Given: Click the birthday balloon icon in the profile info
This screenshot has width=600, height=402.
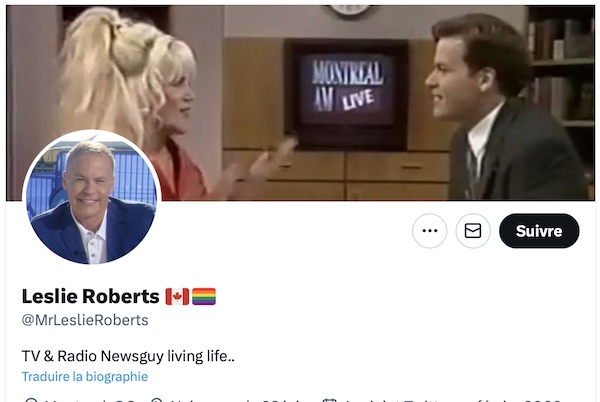Looking at the screenshot, I should (x=157, y=400).
